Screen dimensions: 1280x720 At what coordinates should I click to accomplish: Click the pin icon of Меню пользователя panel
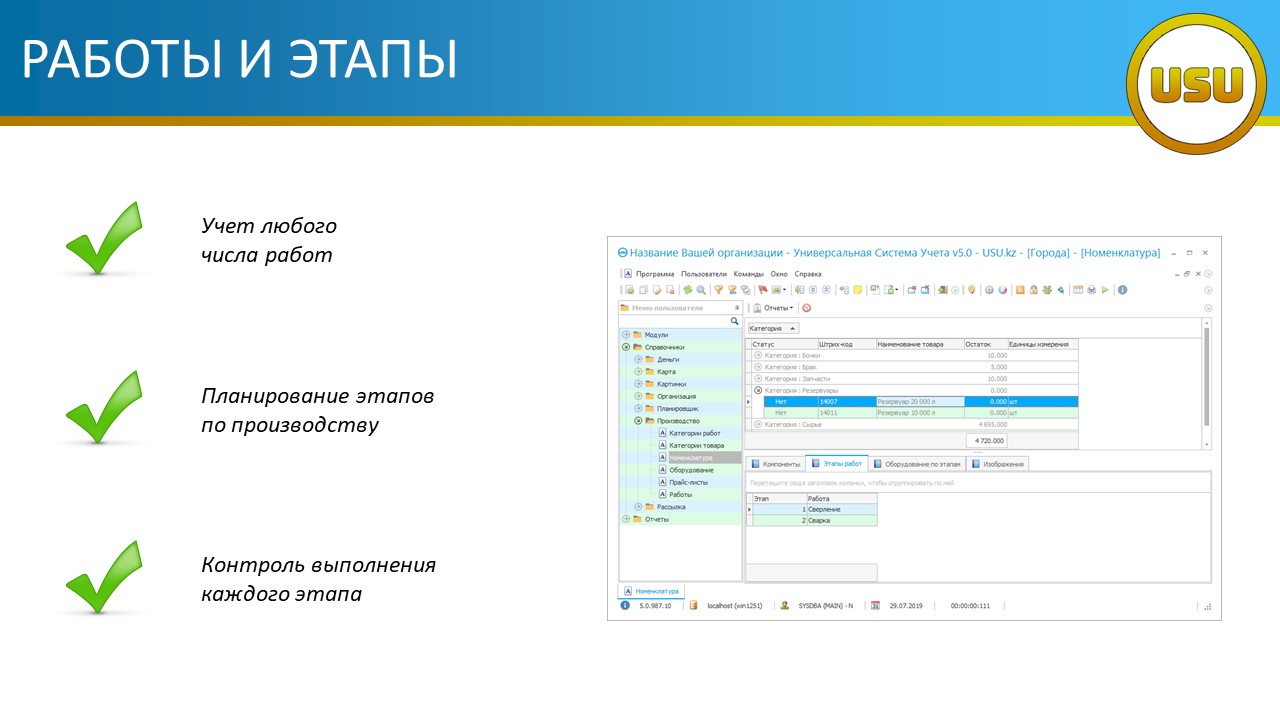pos(737,308)
